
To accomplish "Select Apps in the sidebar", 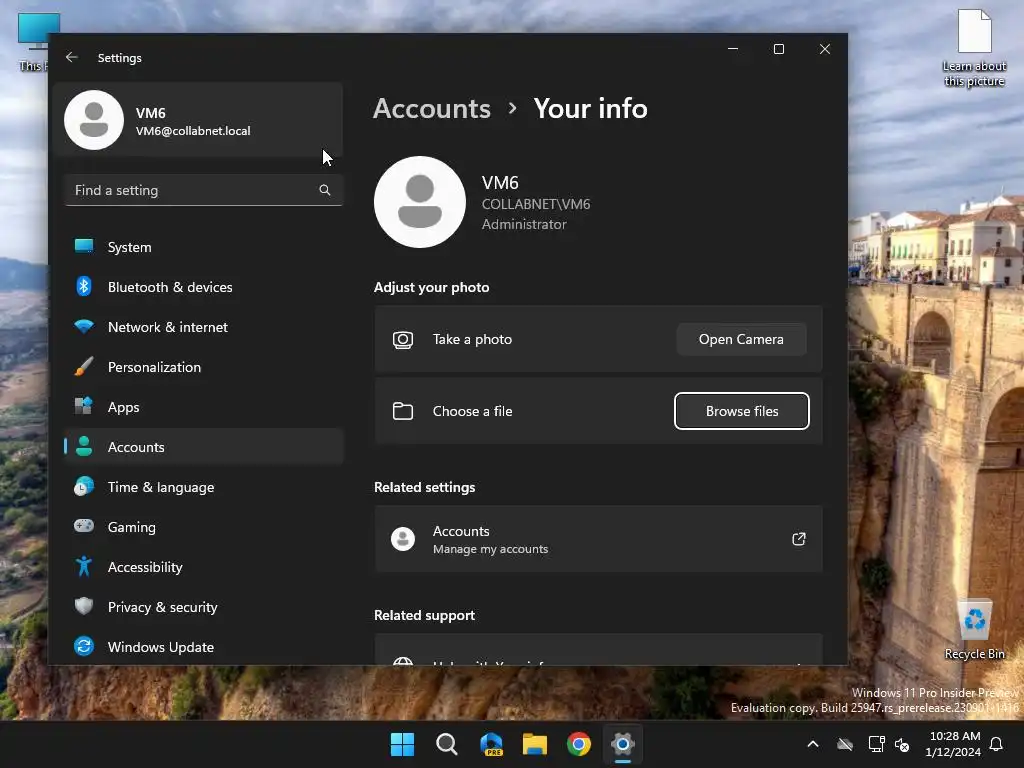I will (x=203, y=407).
